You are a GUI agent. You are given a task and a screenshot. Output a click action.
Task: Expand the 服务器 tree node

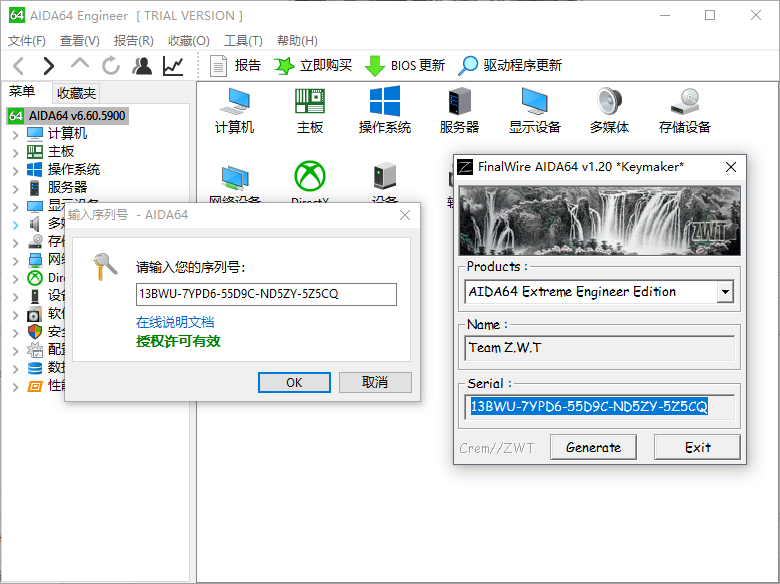tap(15, 188)
